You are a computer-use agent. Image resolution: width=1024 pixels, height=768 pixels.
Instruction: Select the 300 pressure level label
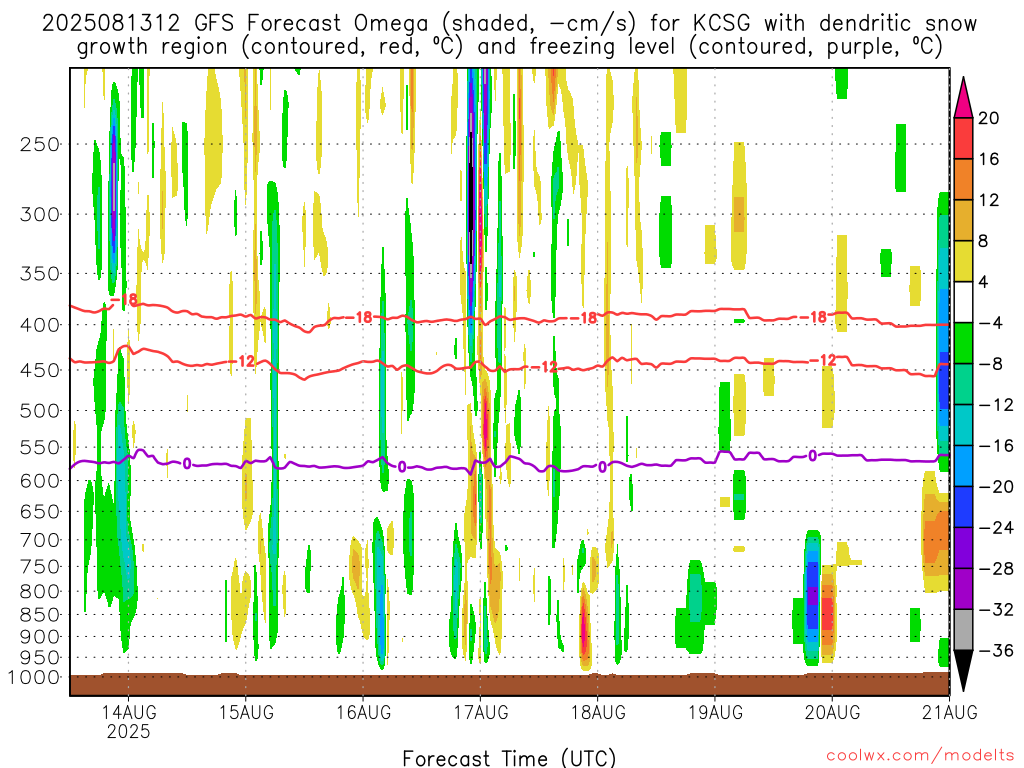(40, 214)
